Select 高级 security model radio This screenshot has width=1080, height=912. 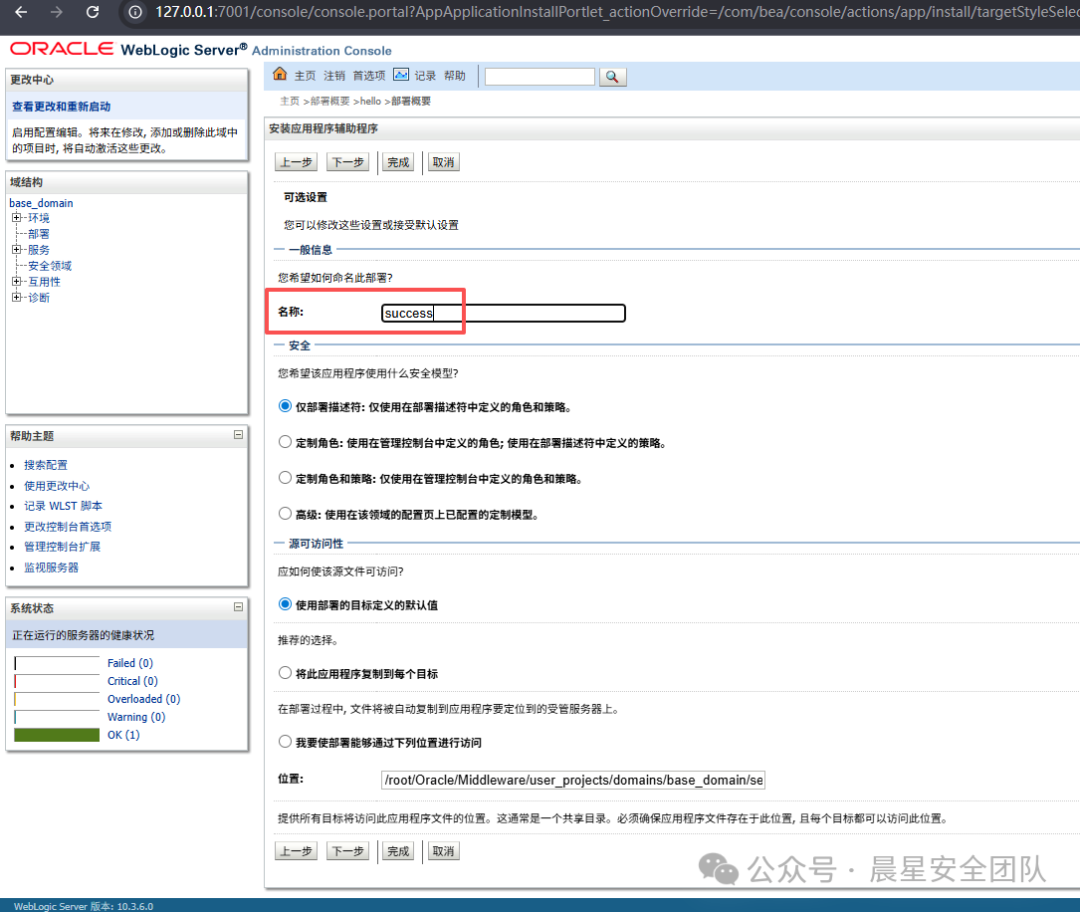point(285,513)
